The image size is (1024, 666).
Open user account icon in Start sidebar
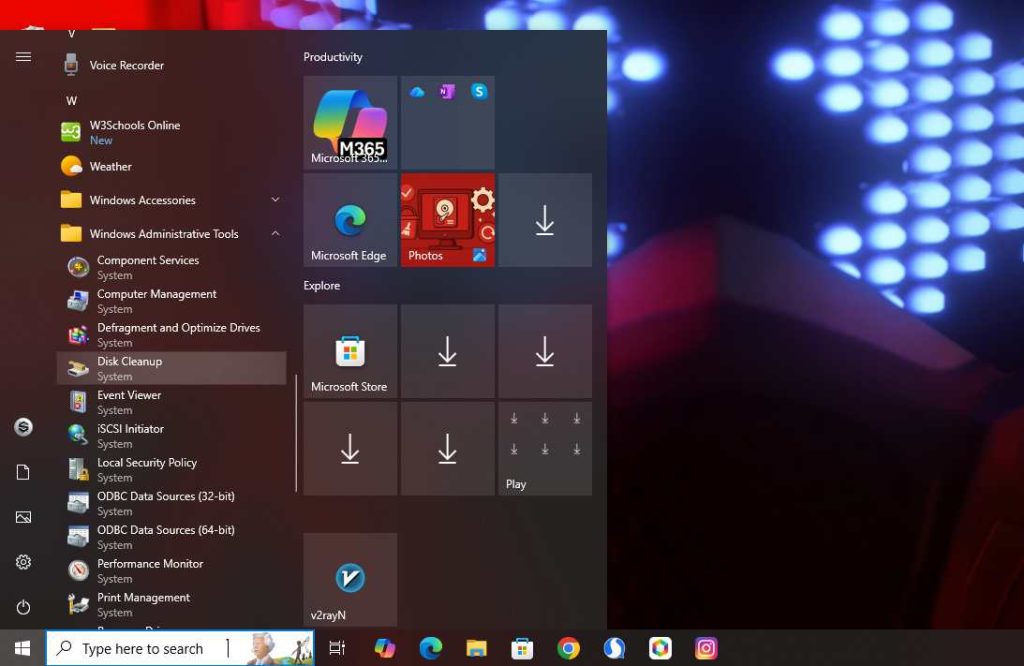[24, 427]
